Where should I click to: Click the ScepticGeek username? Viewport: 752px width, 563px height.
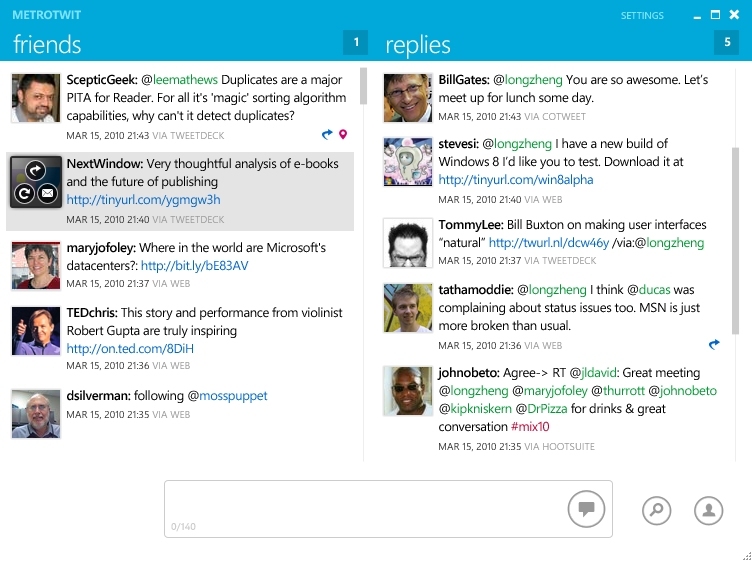pos(102,80)
